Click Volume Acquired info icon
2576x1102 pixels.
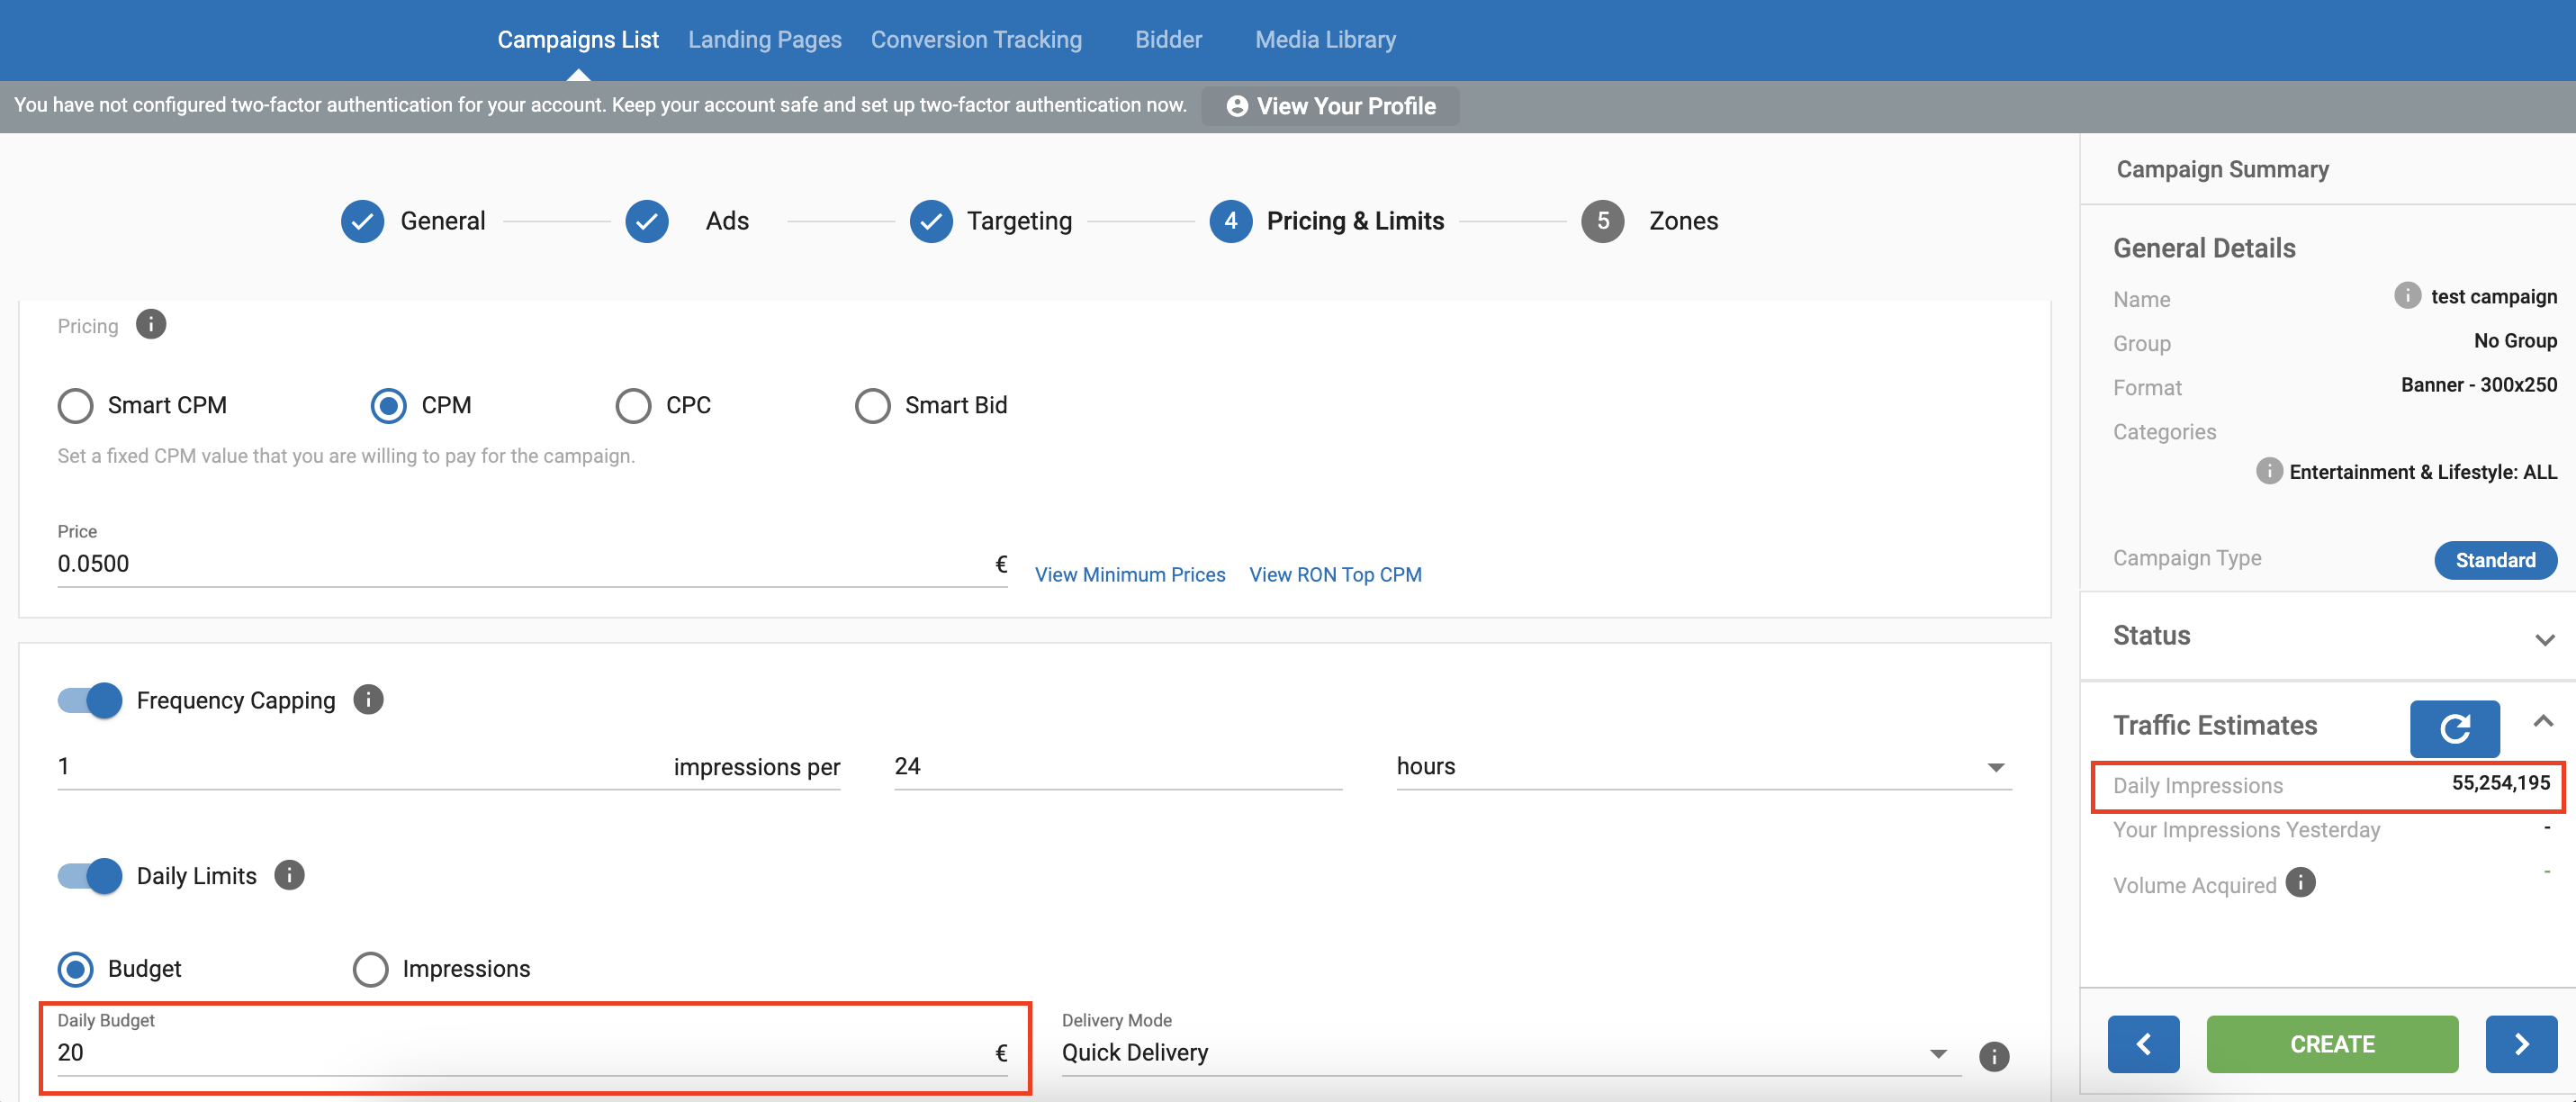pos(2300,883)
